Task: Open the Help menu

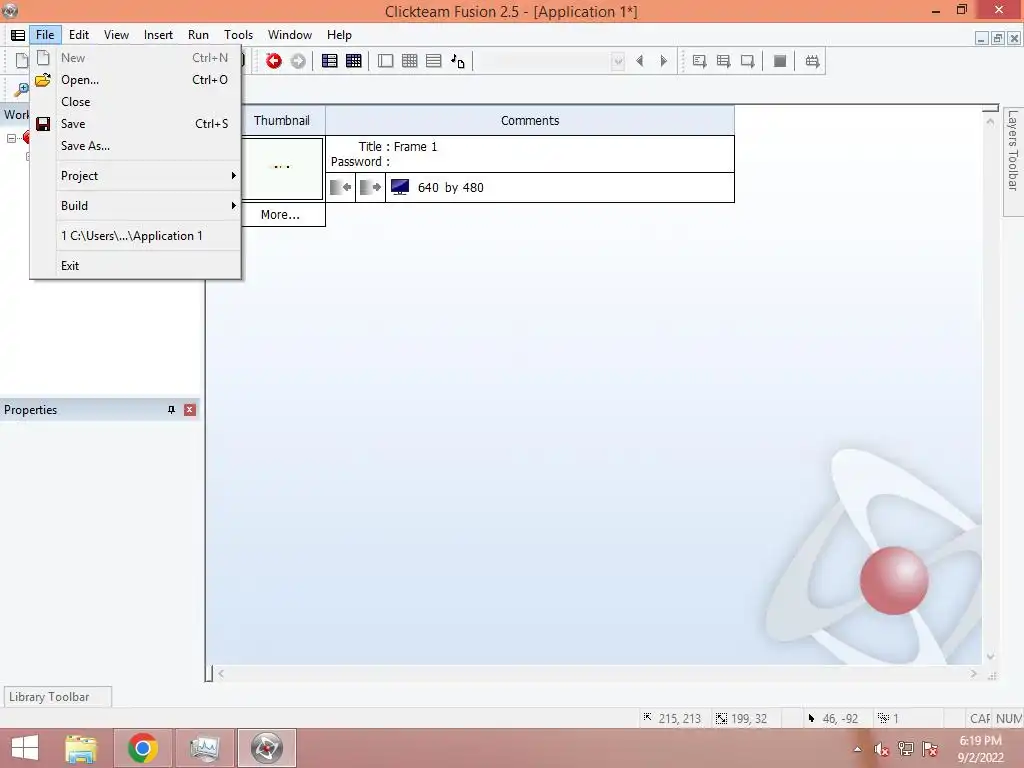Action: [340, 35]
